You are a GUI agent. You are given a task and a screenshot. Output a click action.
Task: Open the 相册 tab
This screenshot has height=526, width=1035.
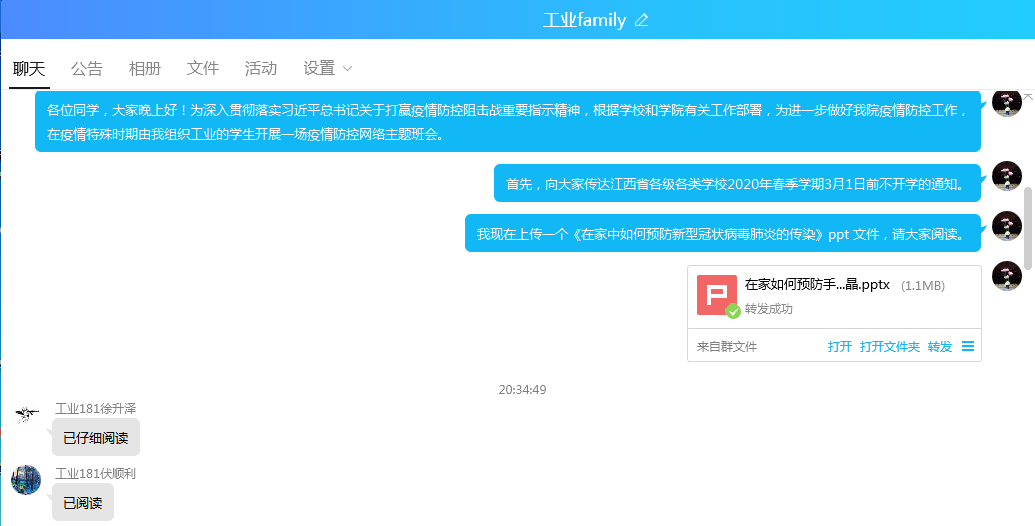[x=145, y=68]
